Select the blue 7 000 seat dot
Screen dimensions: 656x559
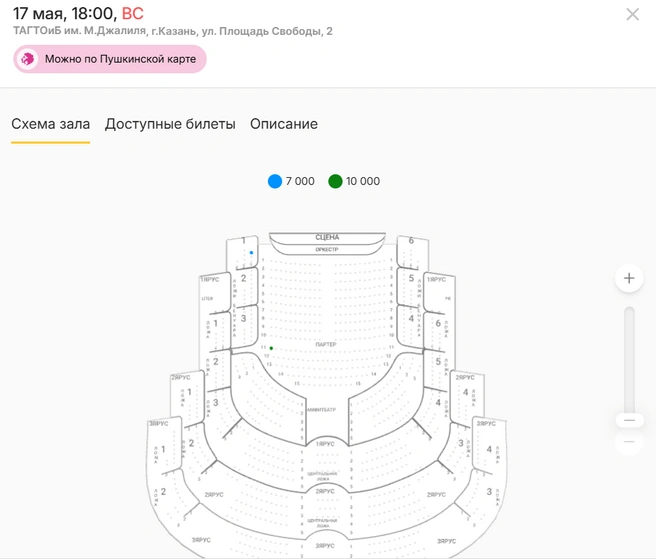point(251,253)
